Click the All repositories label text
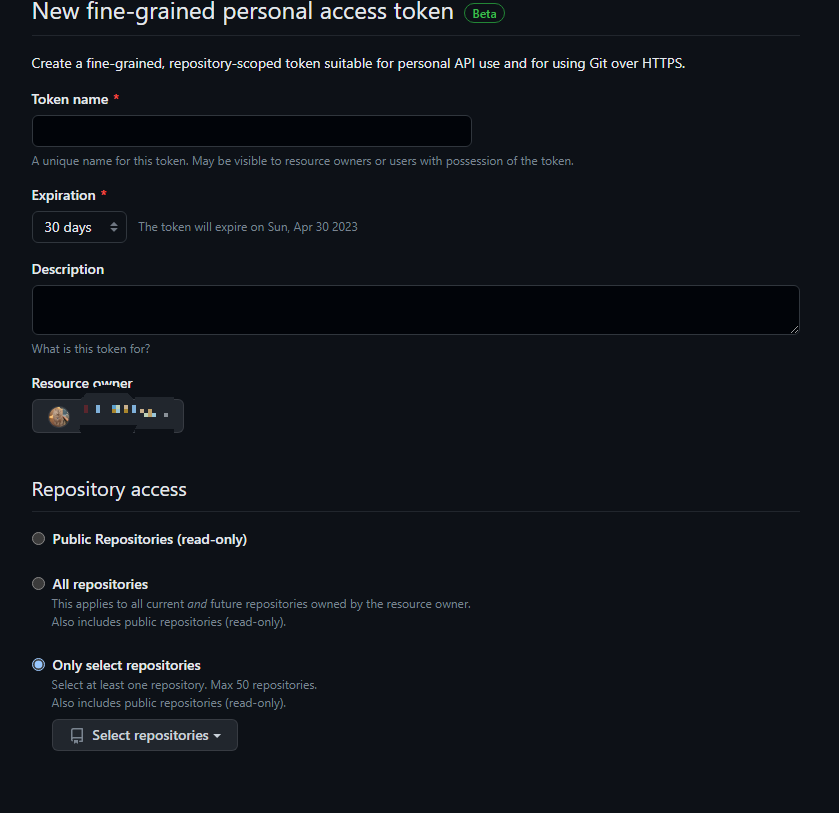839x813 pixels. [x=100, y=584]
